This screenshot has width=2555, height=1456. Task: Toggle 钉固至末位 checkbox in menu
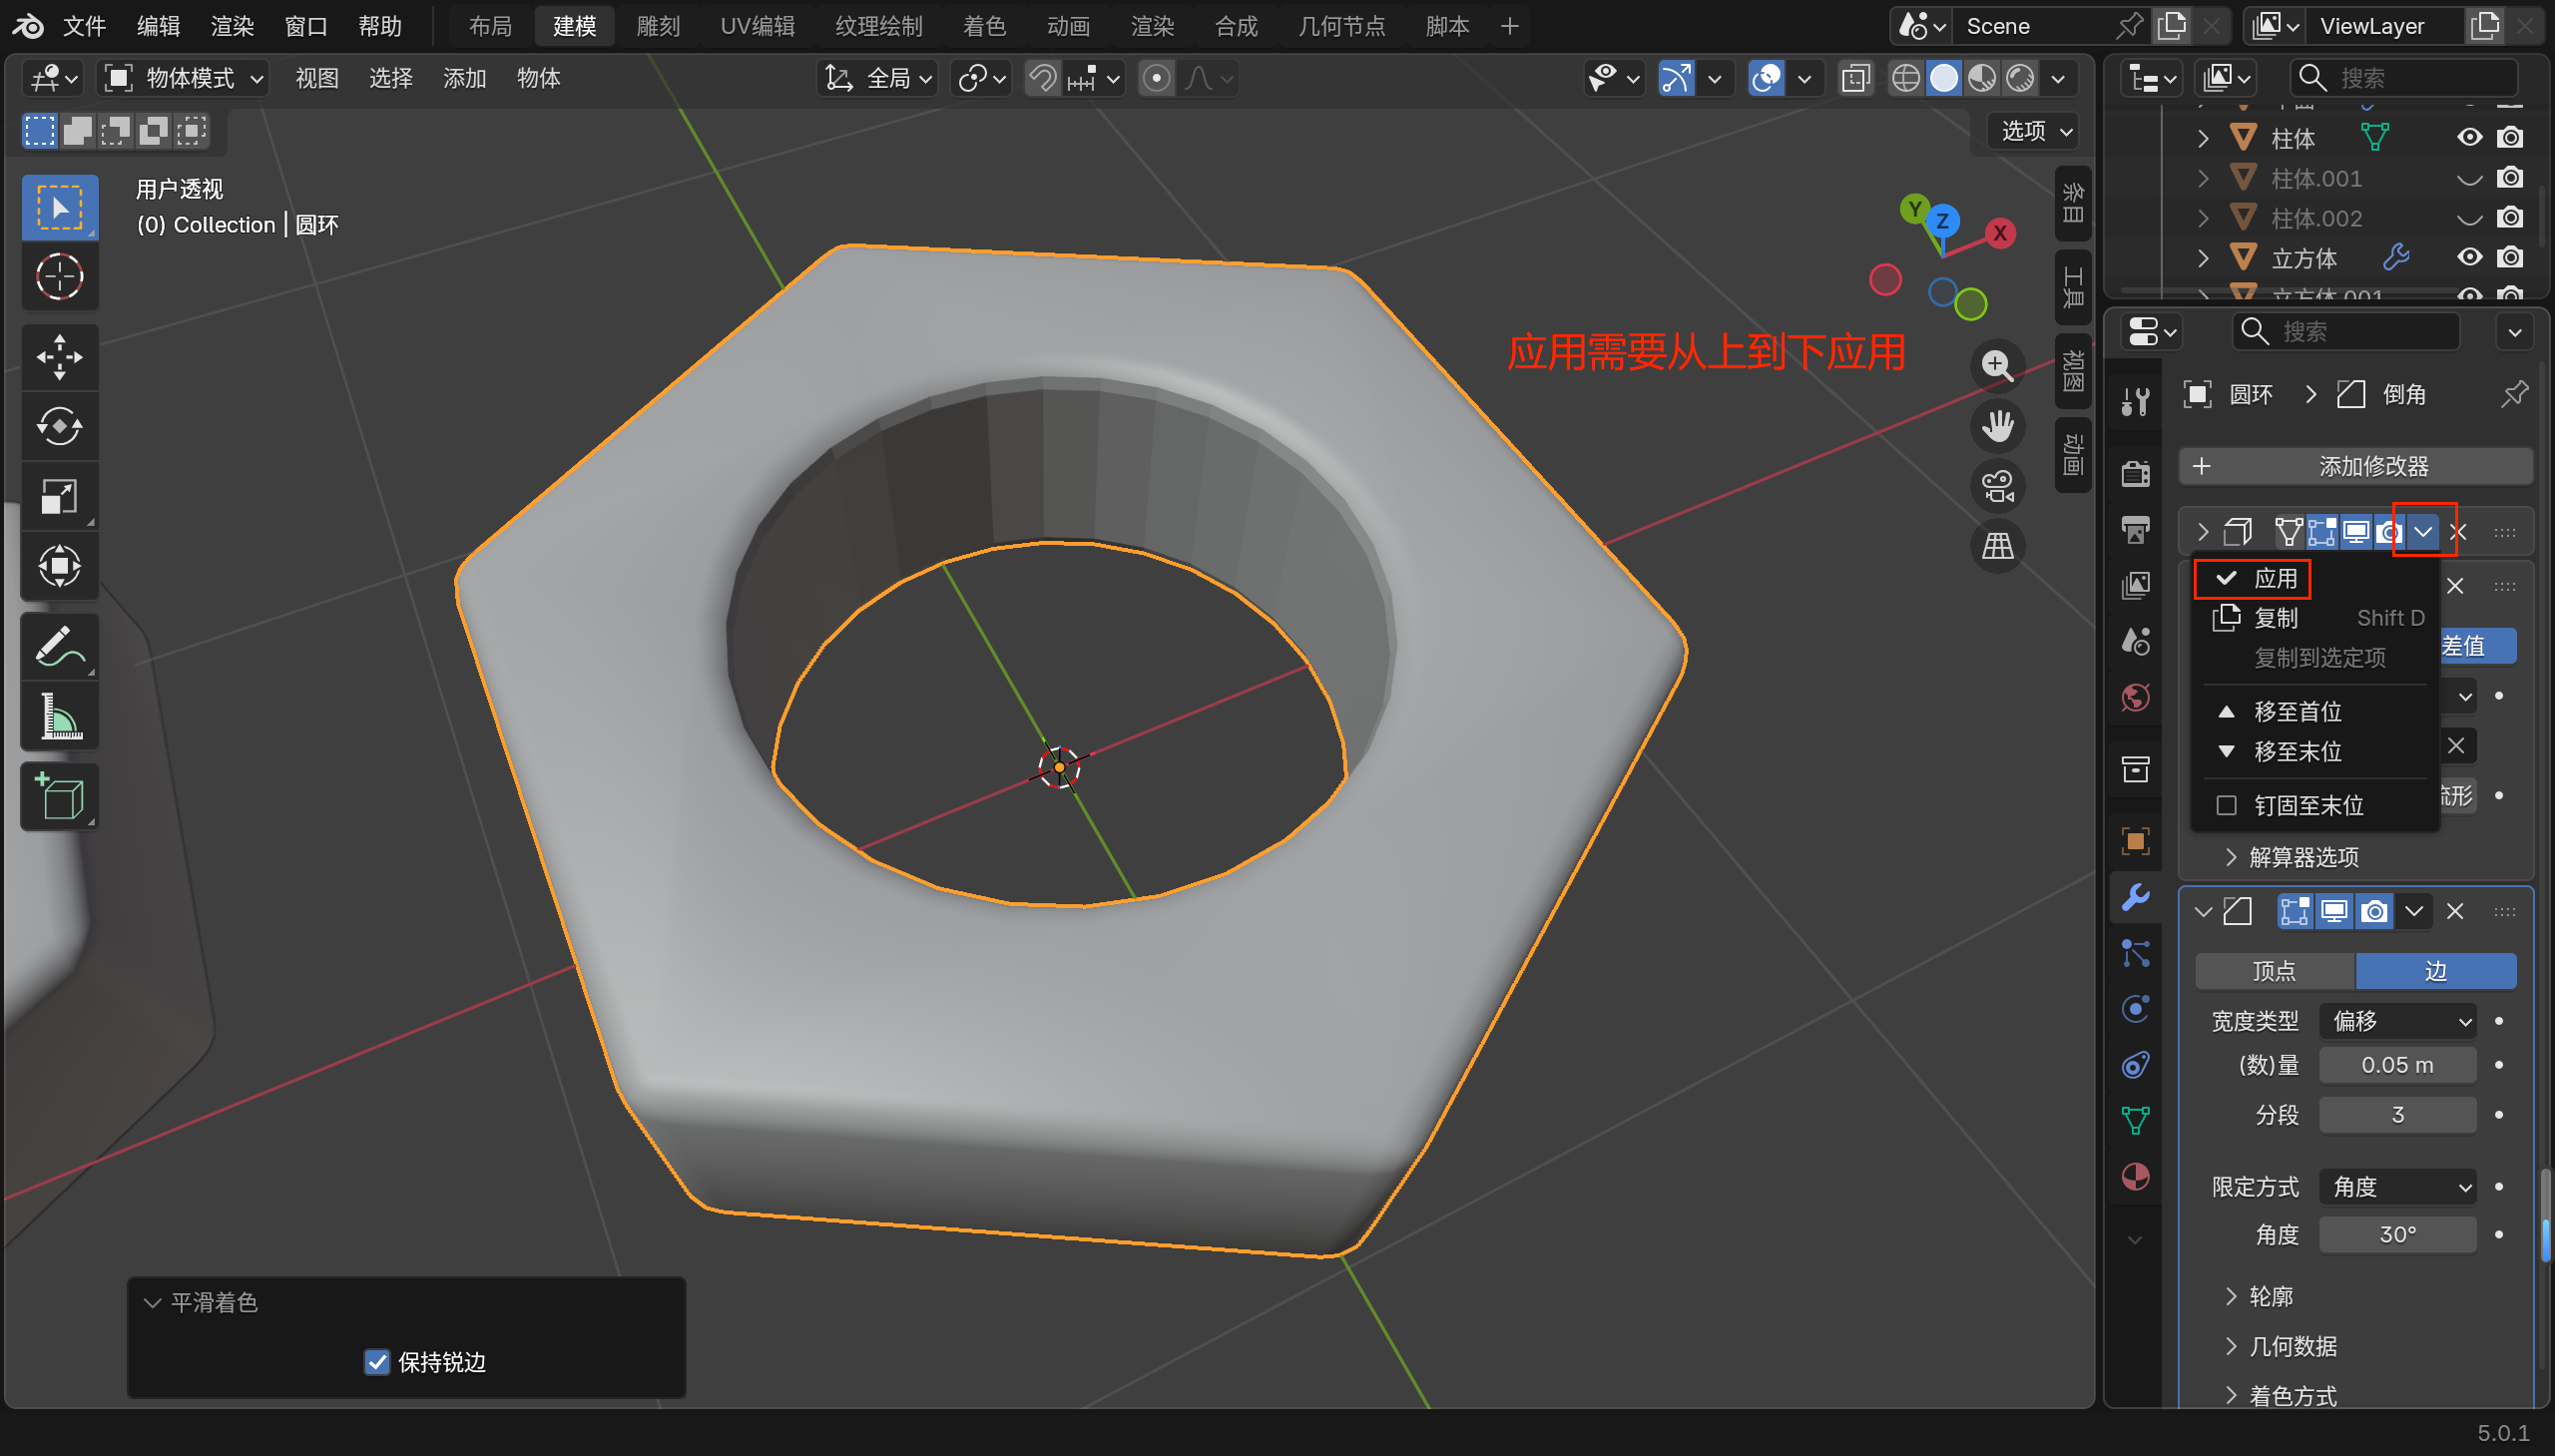[x=2226, y=805]
